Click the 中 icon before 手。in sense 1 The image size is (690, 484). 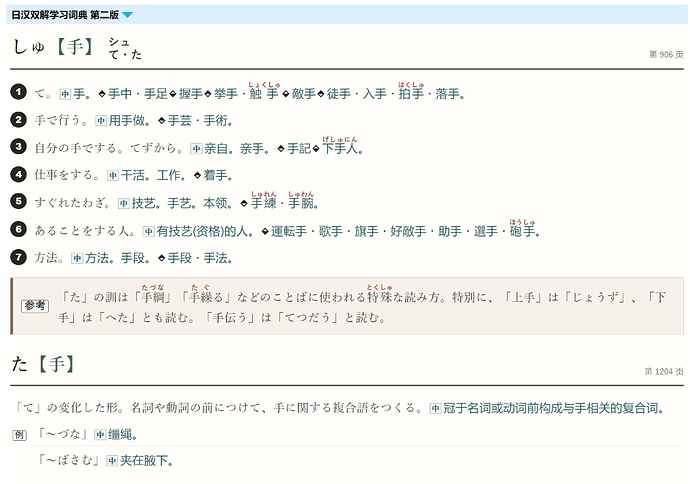(x=65, y=94)
